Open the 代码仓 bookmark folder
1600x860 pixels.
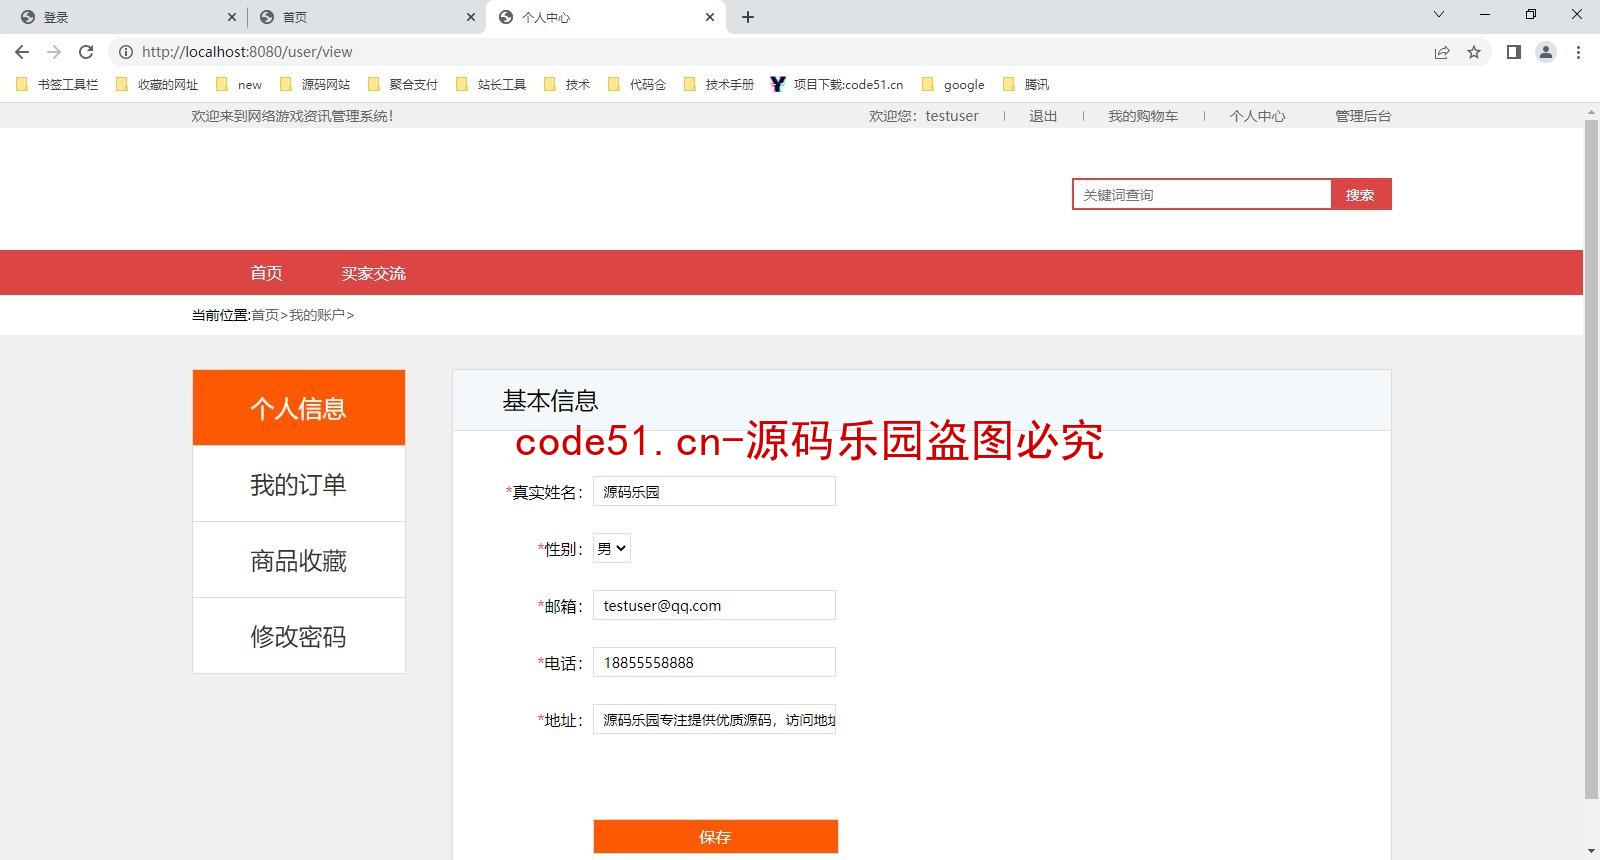click(x=637, y=85)
